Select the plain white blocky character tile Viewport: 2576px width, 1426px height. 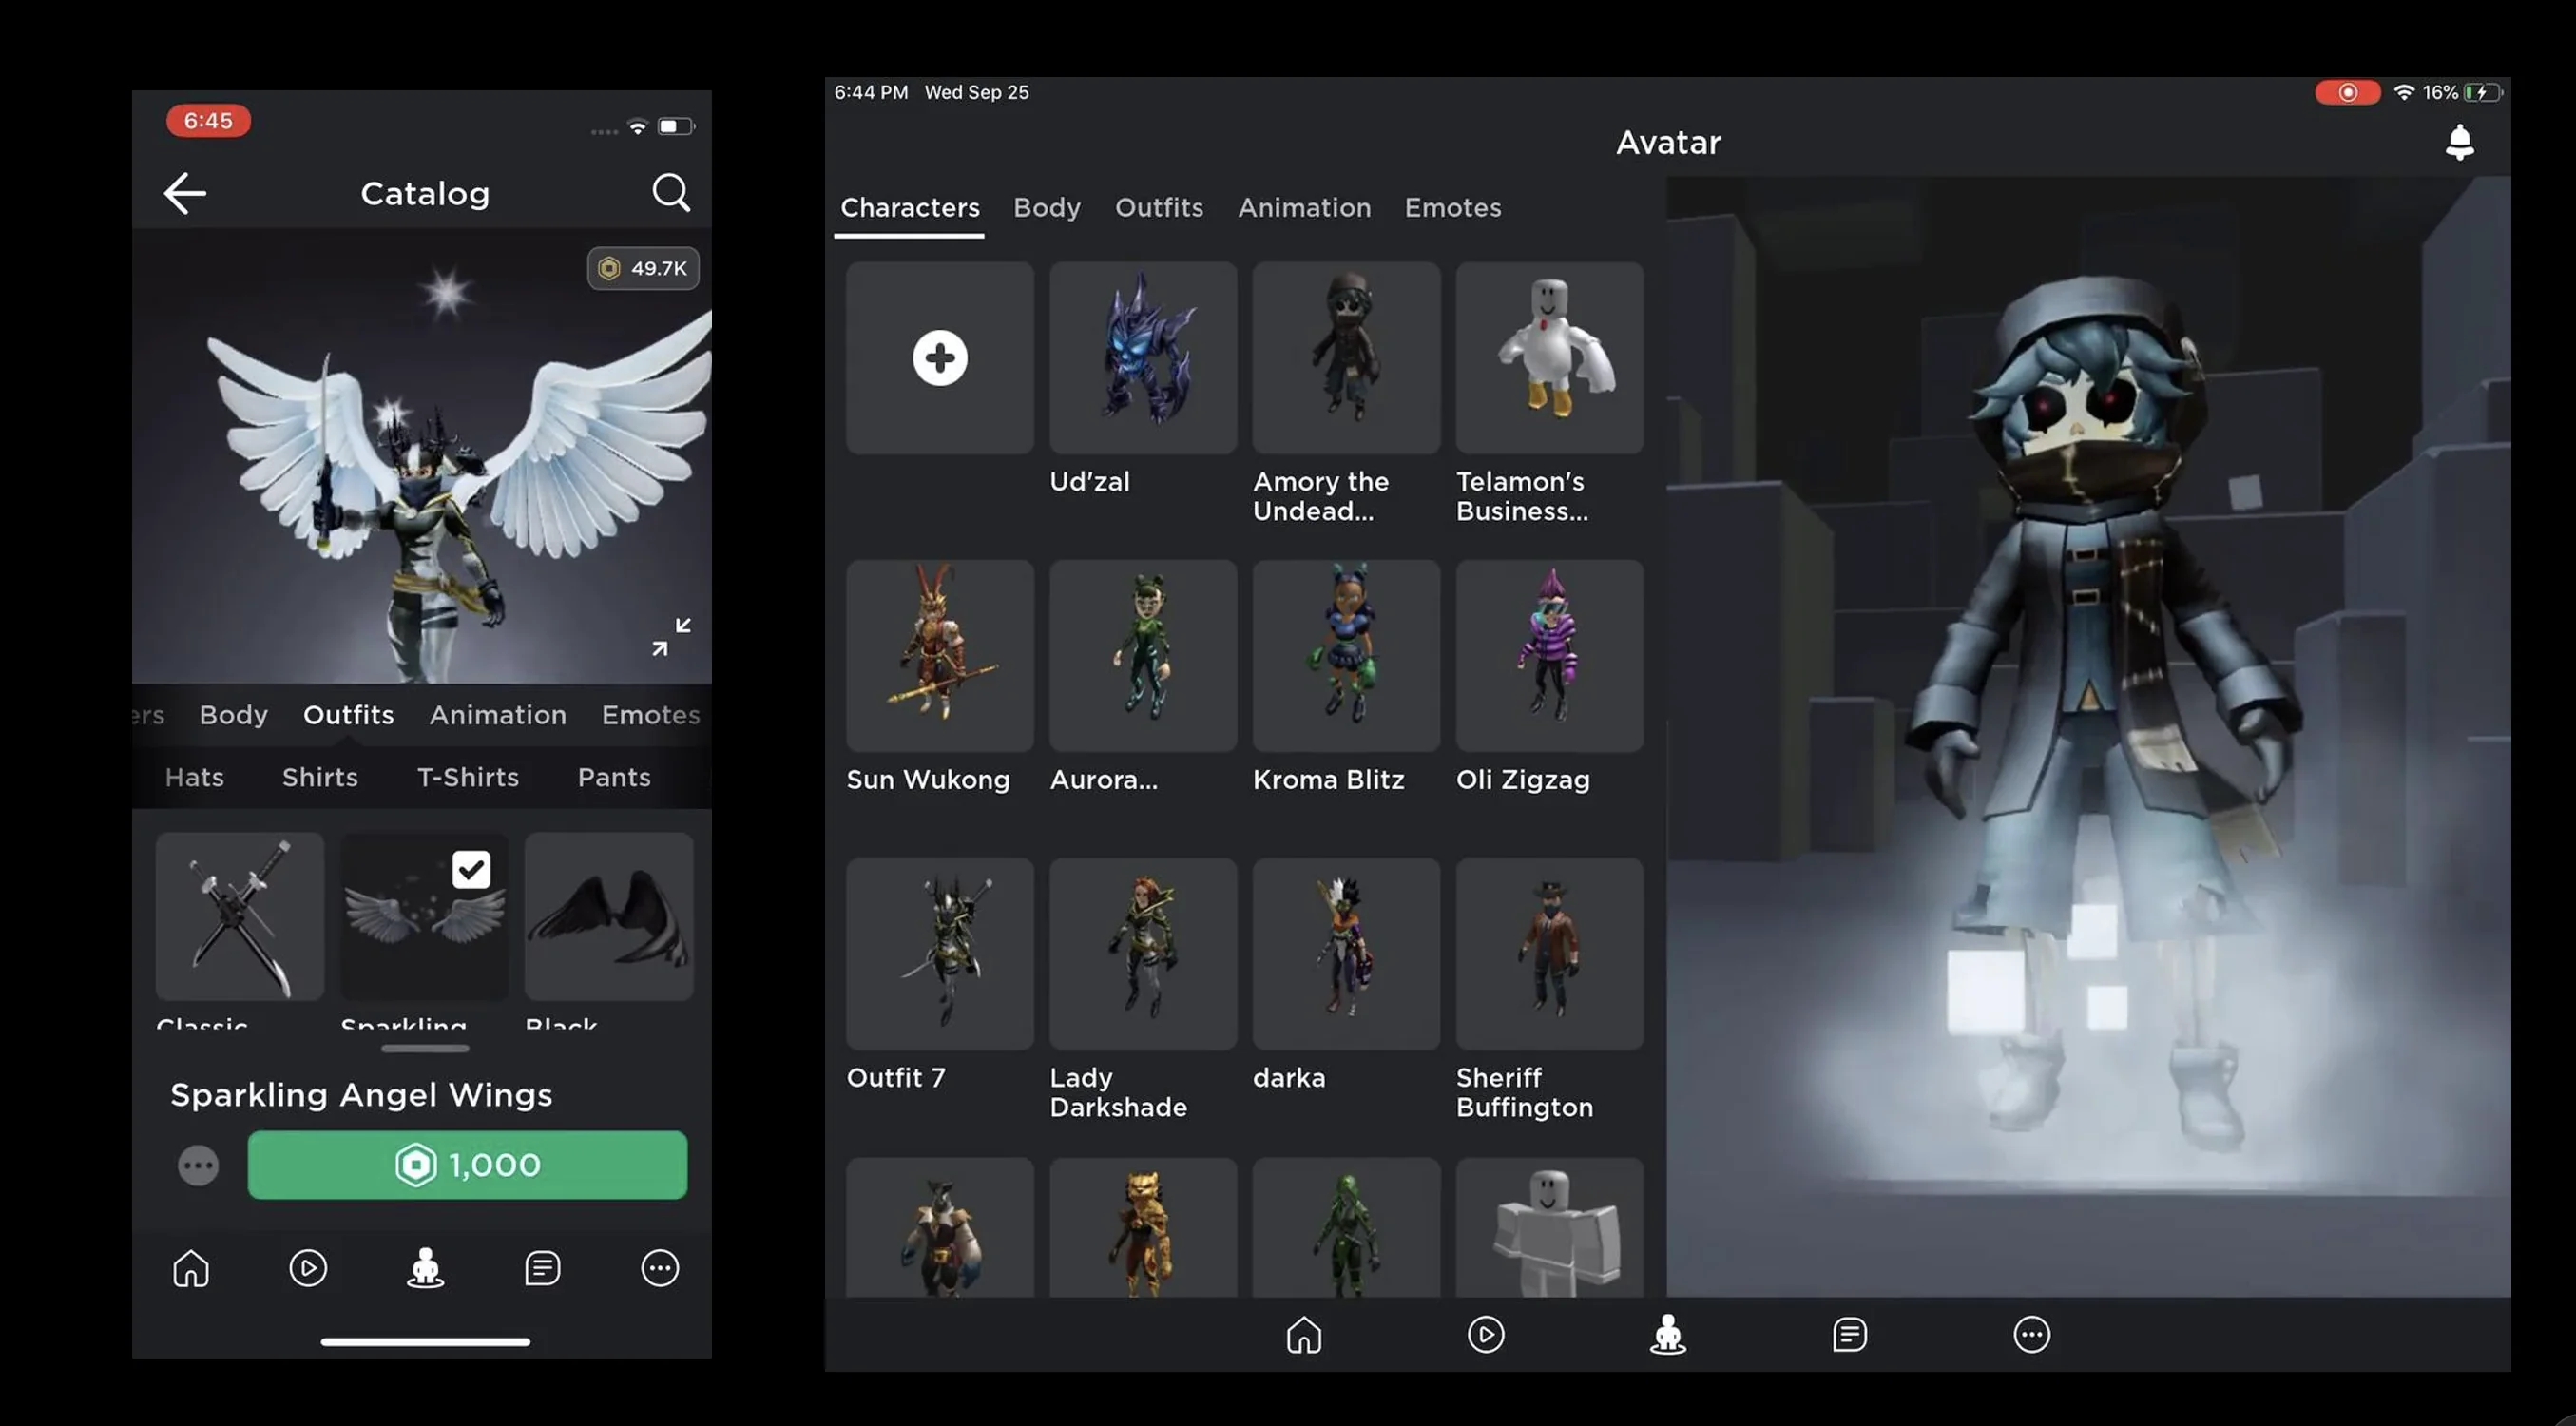click(x=1549, y=1228)
